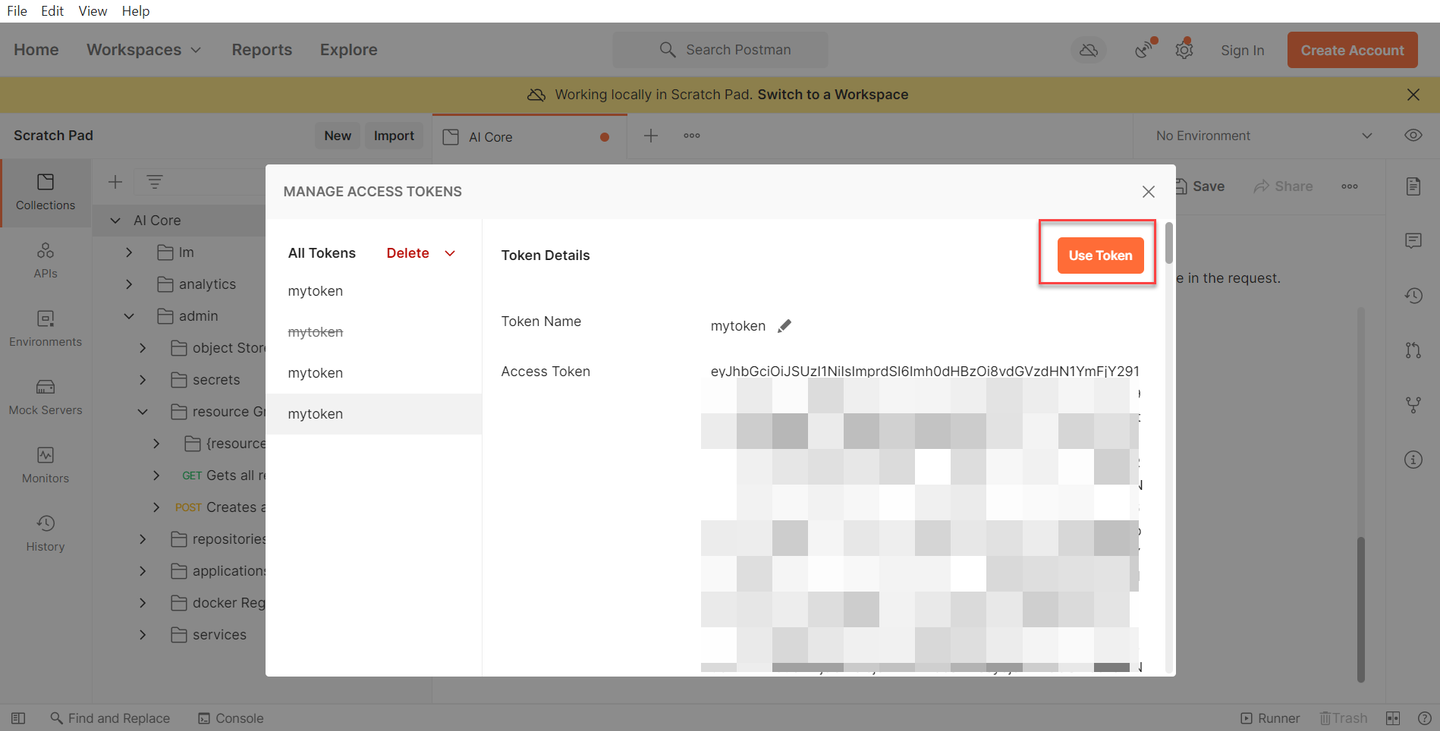Open the Monitors sidebar panel
This screenshot has width=1440, height=731.
45,465
